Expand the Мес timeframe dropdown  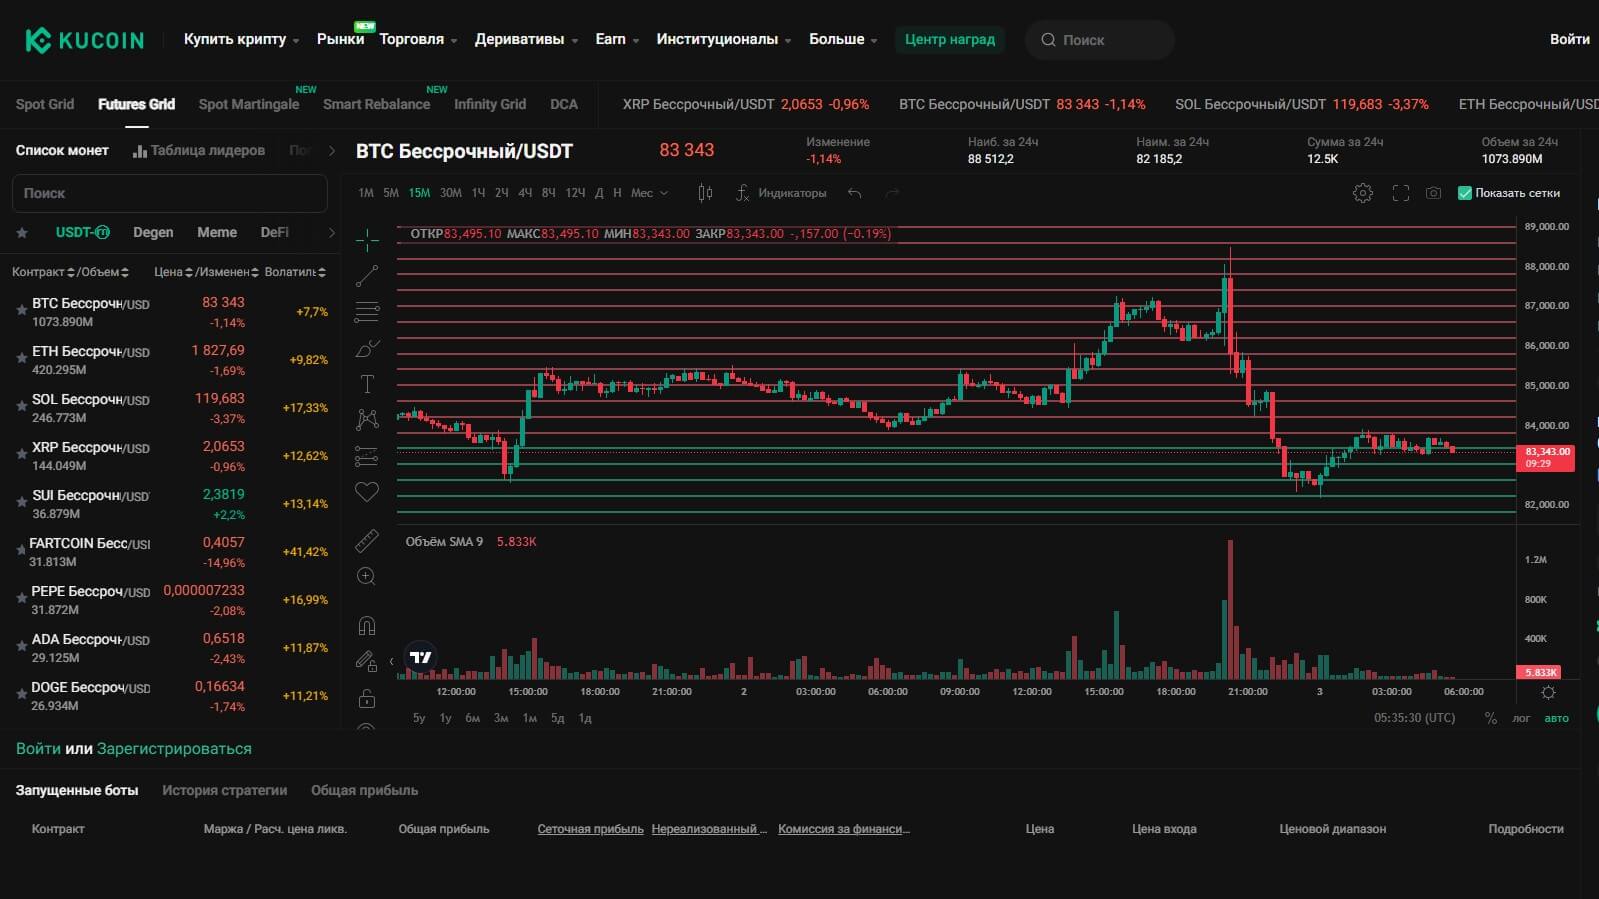(649, 193)
